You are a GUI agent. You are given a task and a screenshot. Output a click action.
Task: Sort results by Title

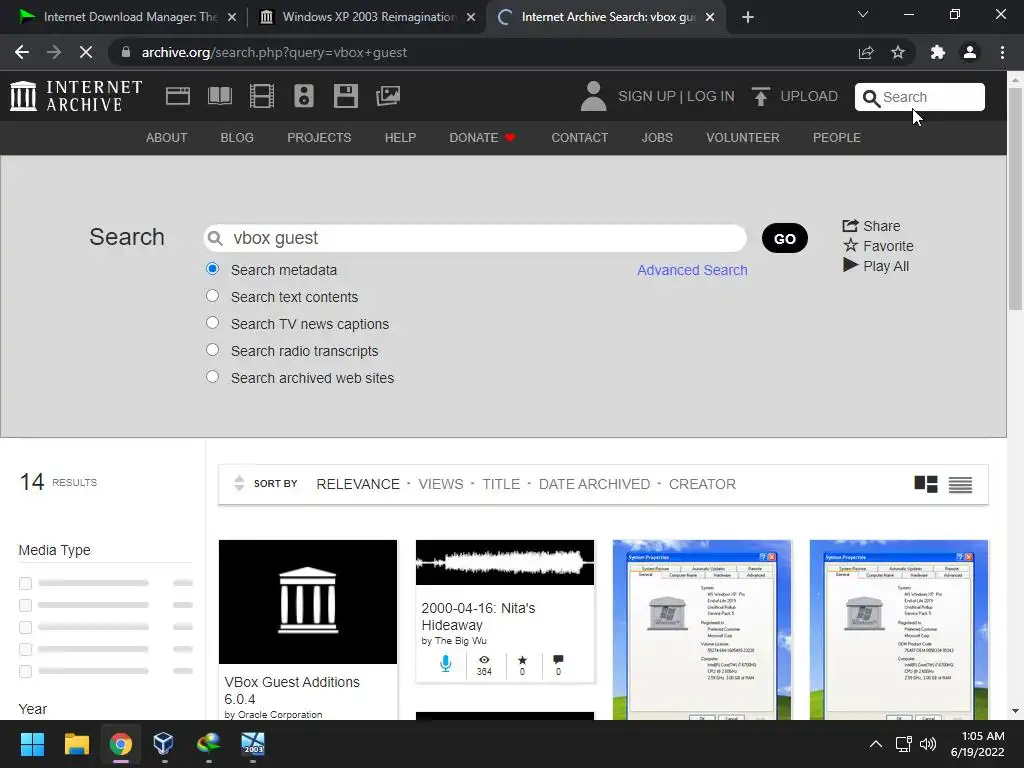click(x=501, y=484)
